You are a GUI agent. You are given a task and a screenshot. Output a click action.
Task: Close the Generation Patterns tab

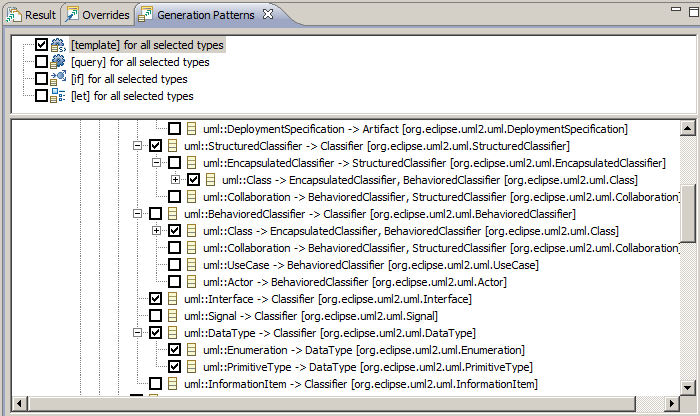pyautogui.click(x=266, y=15)
